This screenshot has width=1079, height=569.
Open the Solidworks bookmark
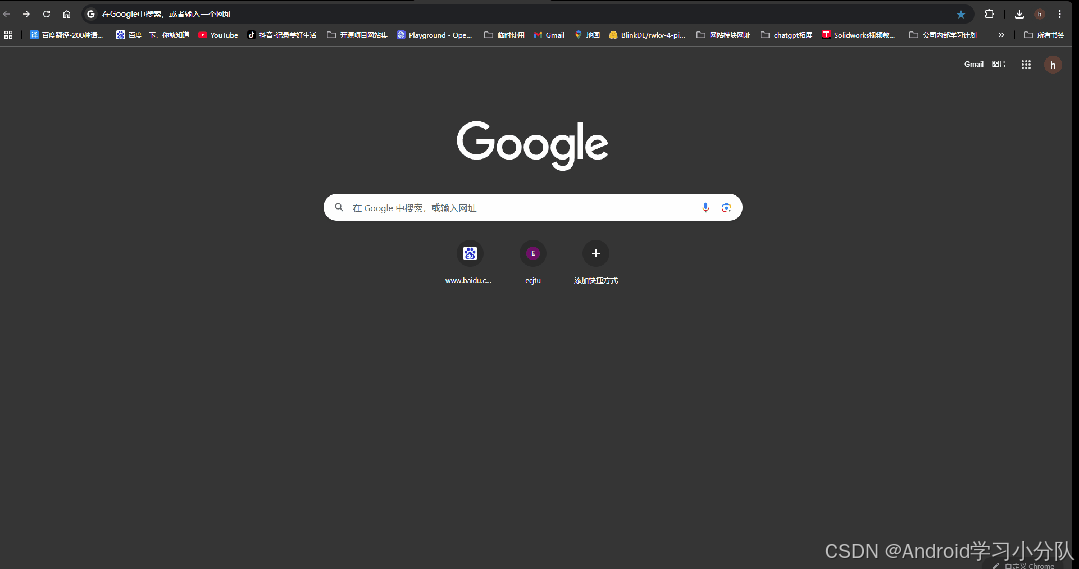858,34
